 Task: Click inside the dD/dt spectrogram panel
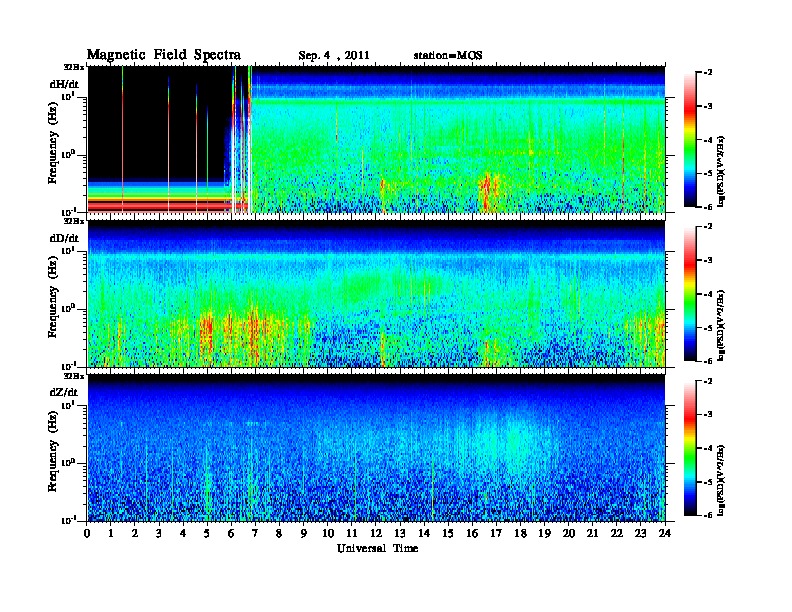pyautogui.click(x=376, y=293)
